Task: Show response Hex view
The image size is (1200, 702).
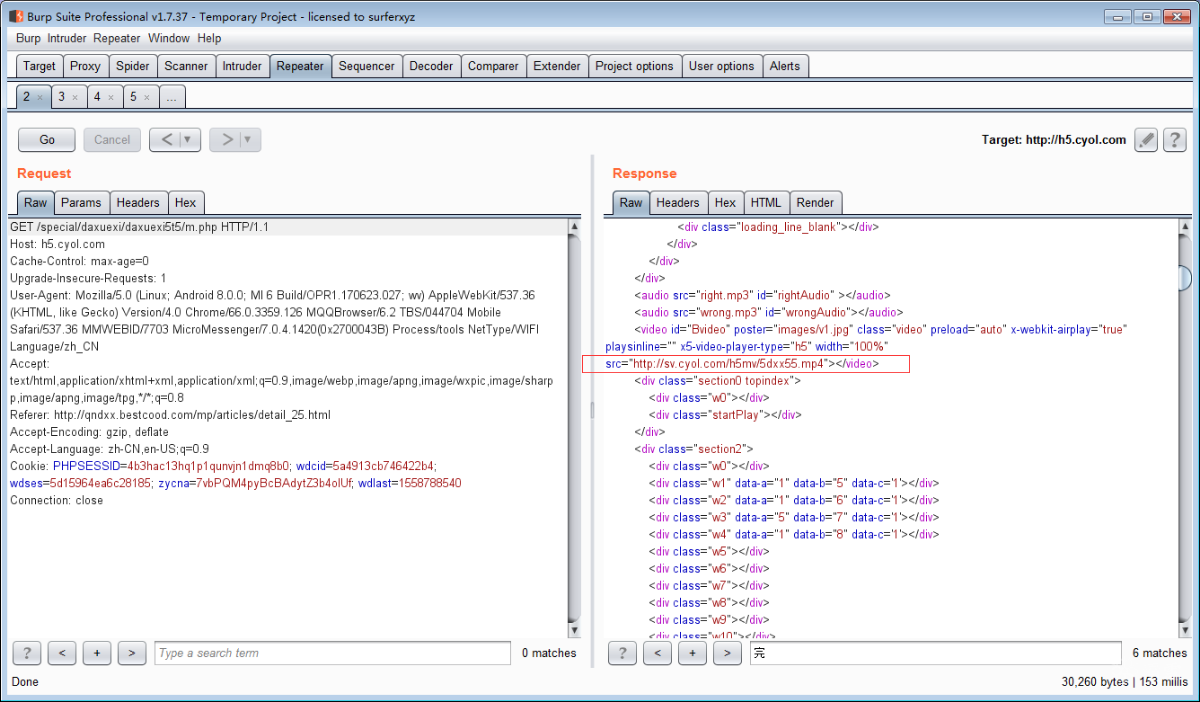Action: point(725,202)
